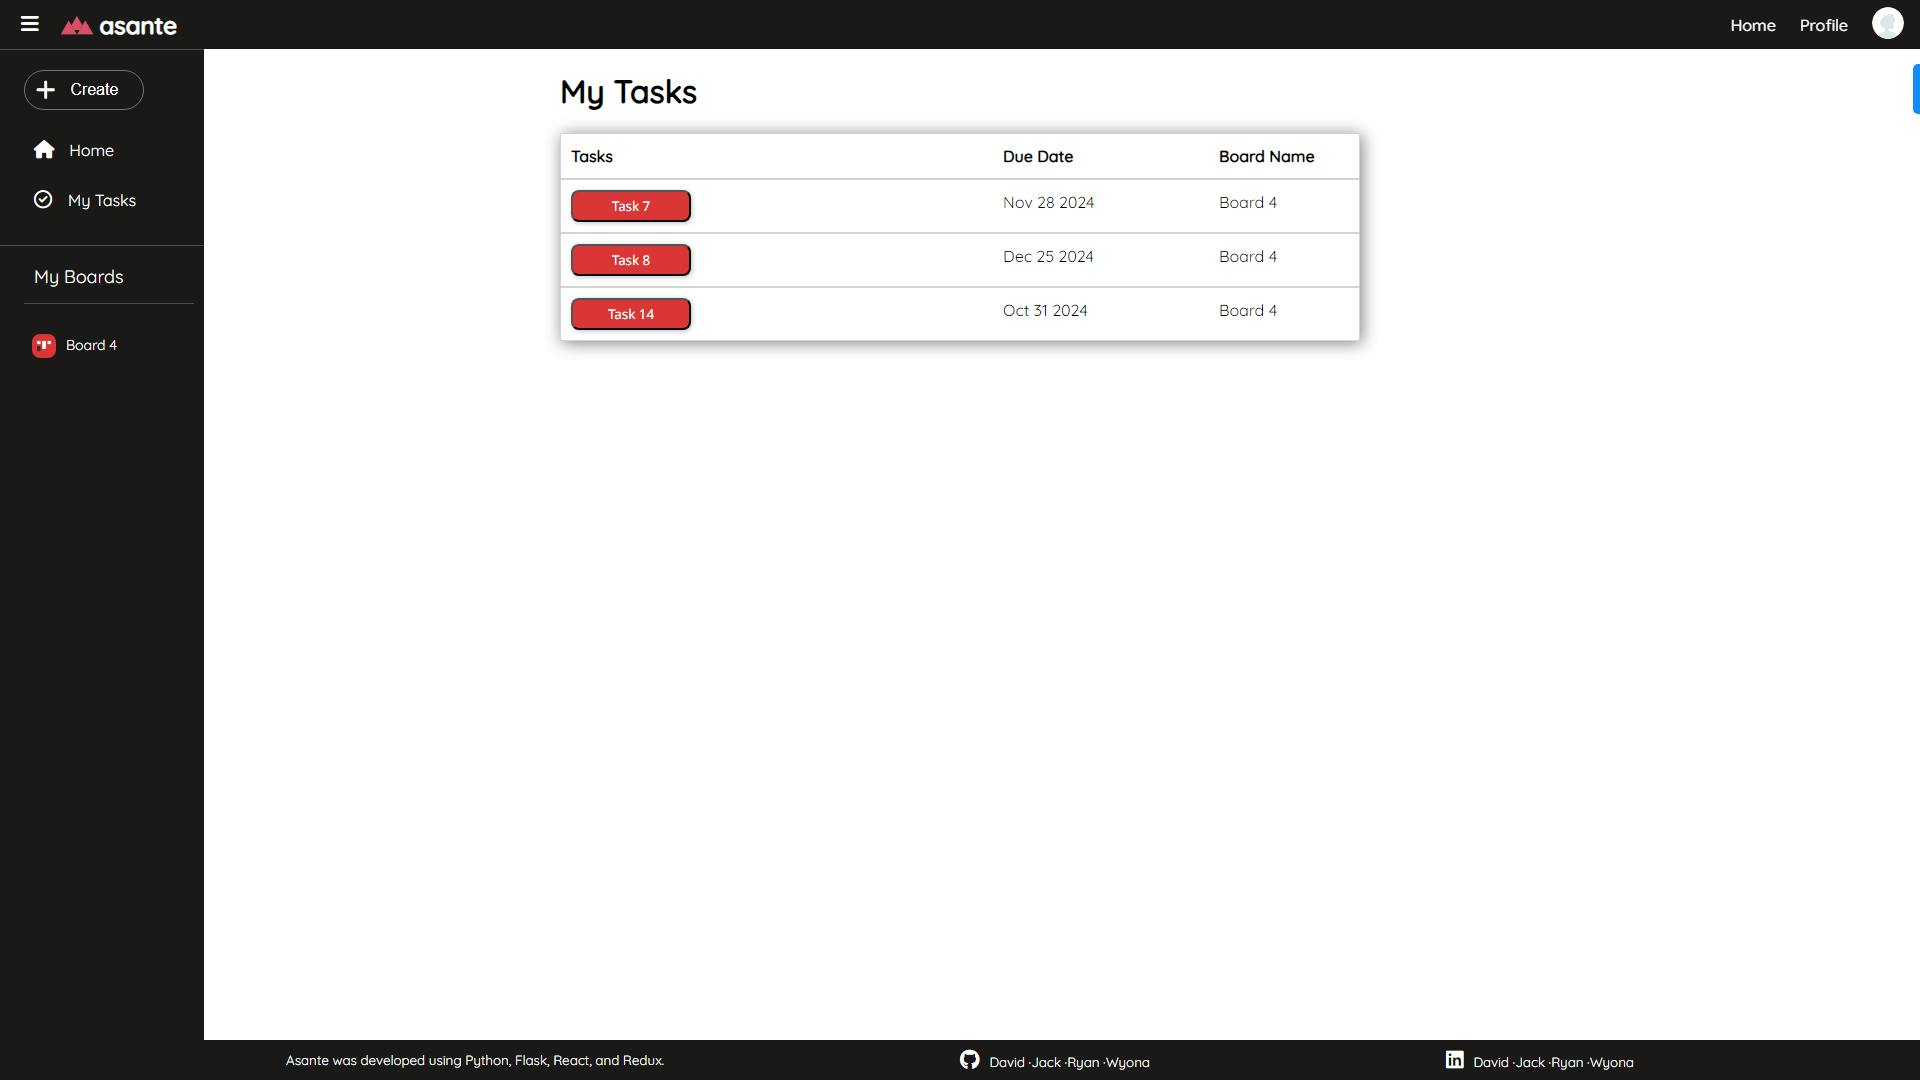This screenshot has width=1920, height=1080.
Task: Click the checkmark circle My Tasks icon
Action: point(43,200)
